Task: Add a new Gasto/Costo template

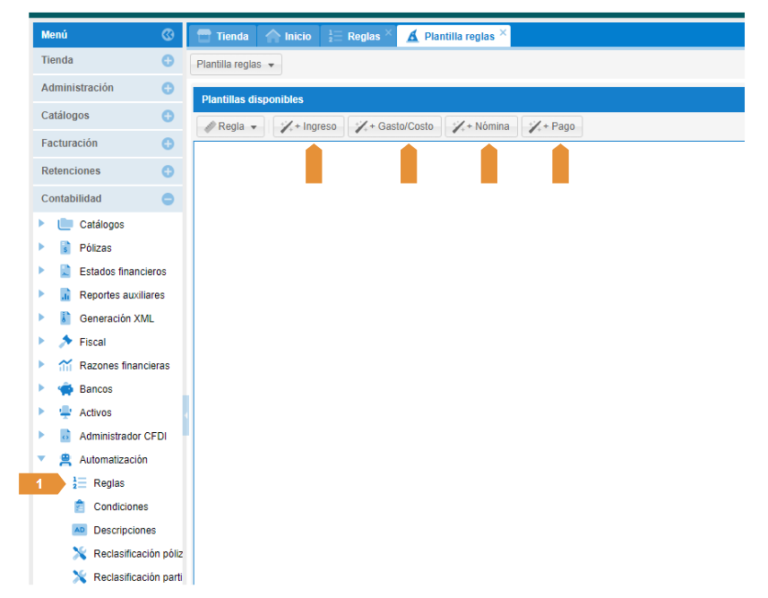Action: [394, 127]
